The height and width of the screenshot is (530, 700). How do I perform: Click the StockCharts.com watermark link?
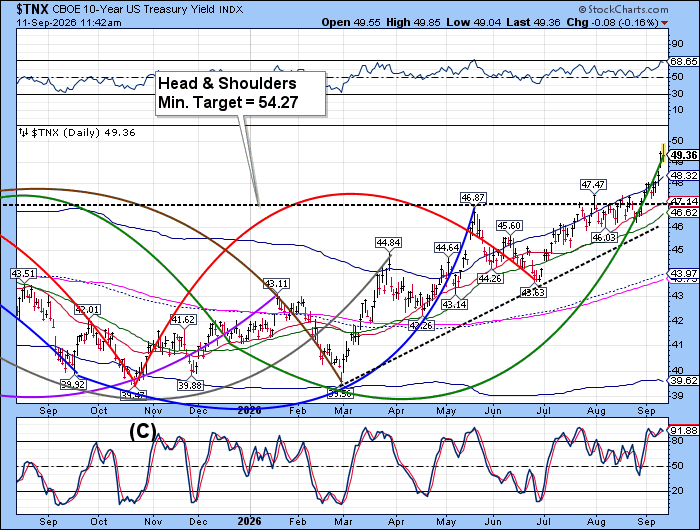point(623,9)
